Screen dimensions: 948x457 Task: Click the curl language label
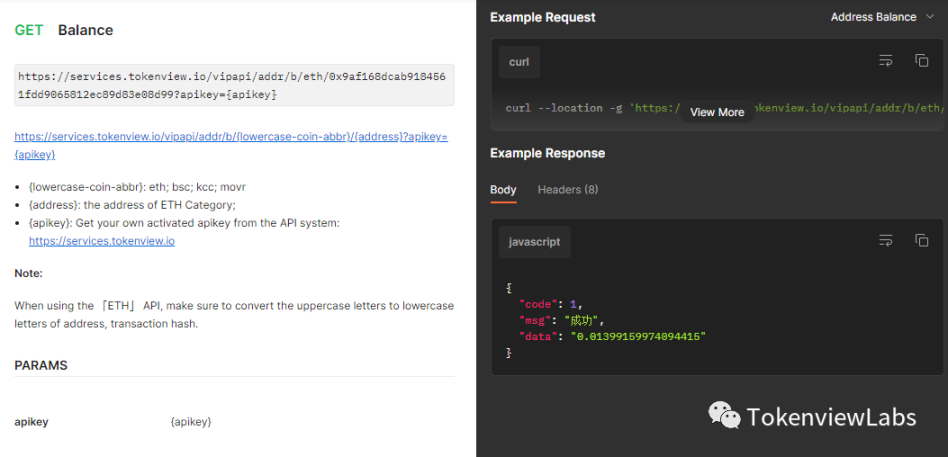(x=519, y=62)
